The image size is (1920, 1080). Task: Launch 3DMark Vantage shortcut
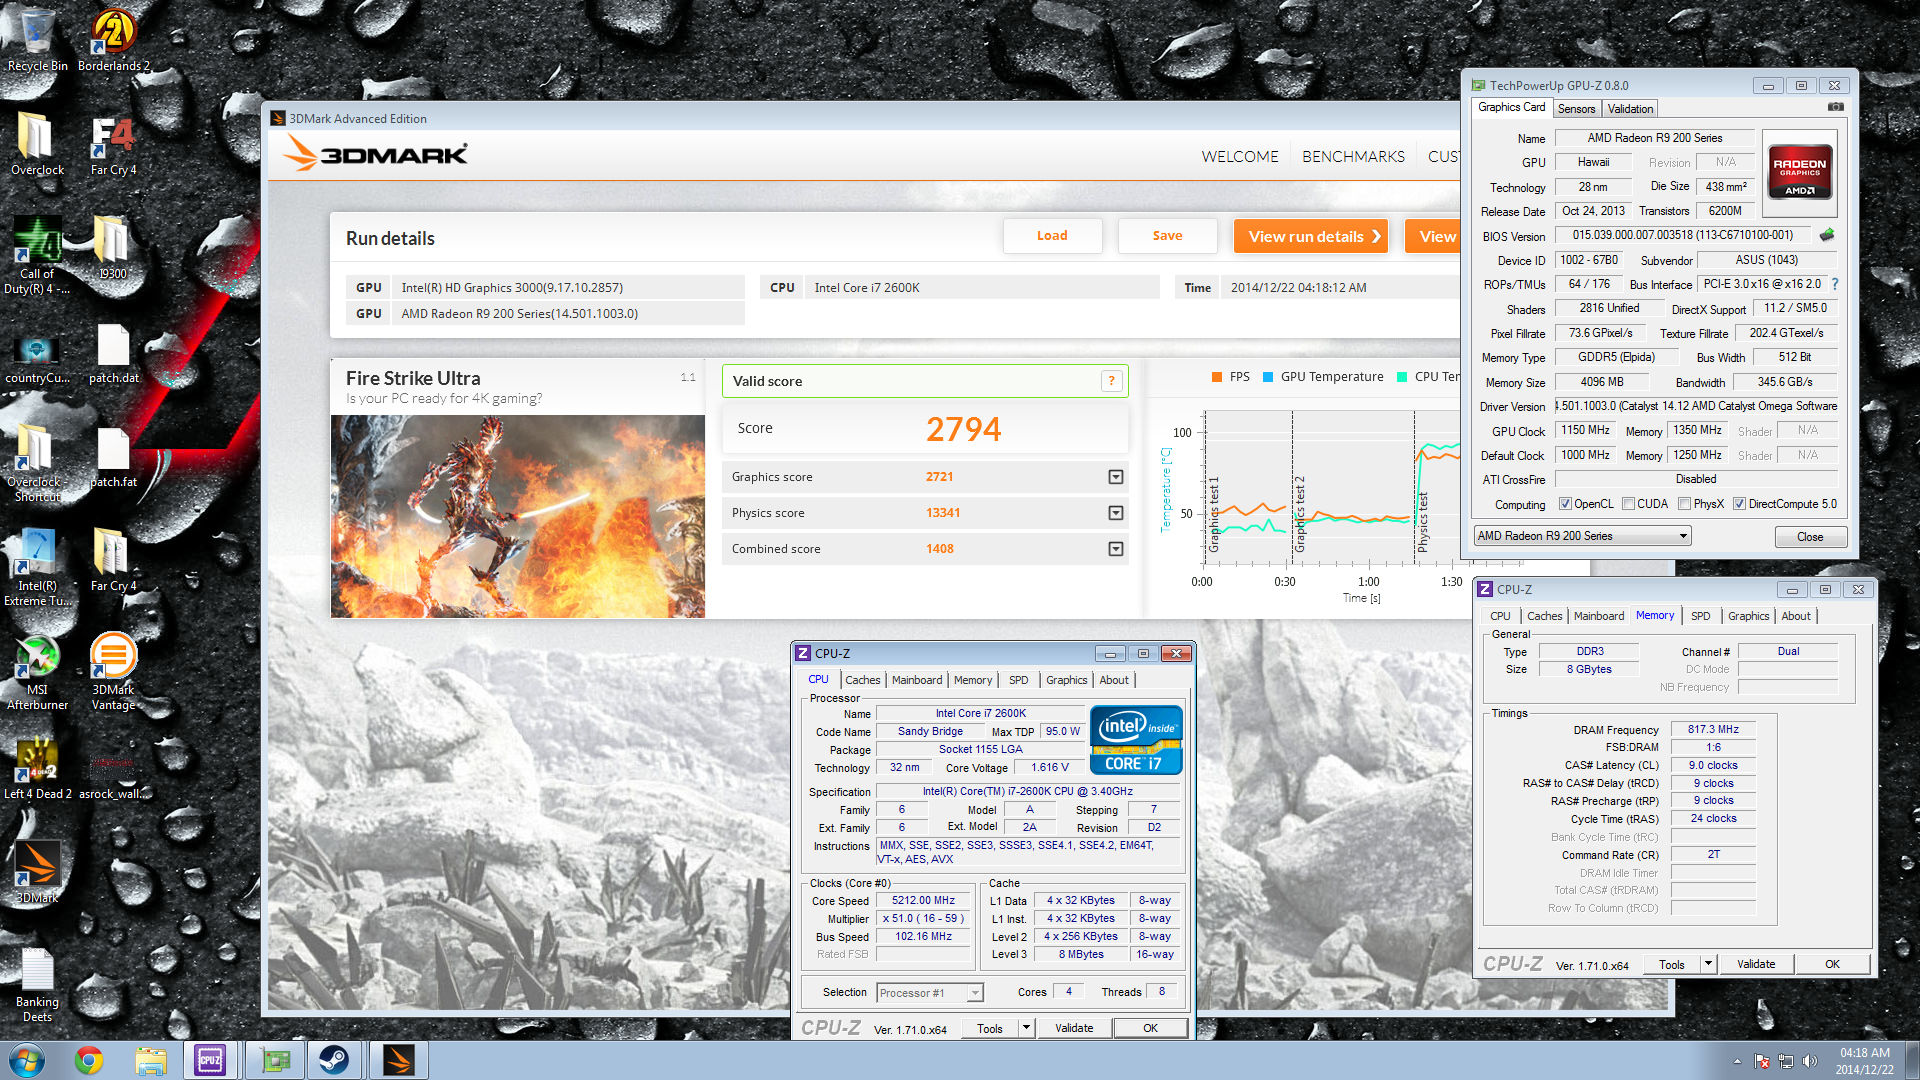[x=113, y=672]
